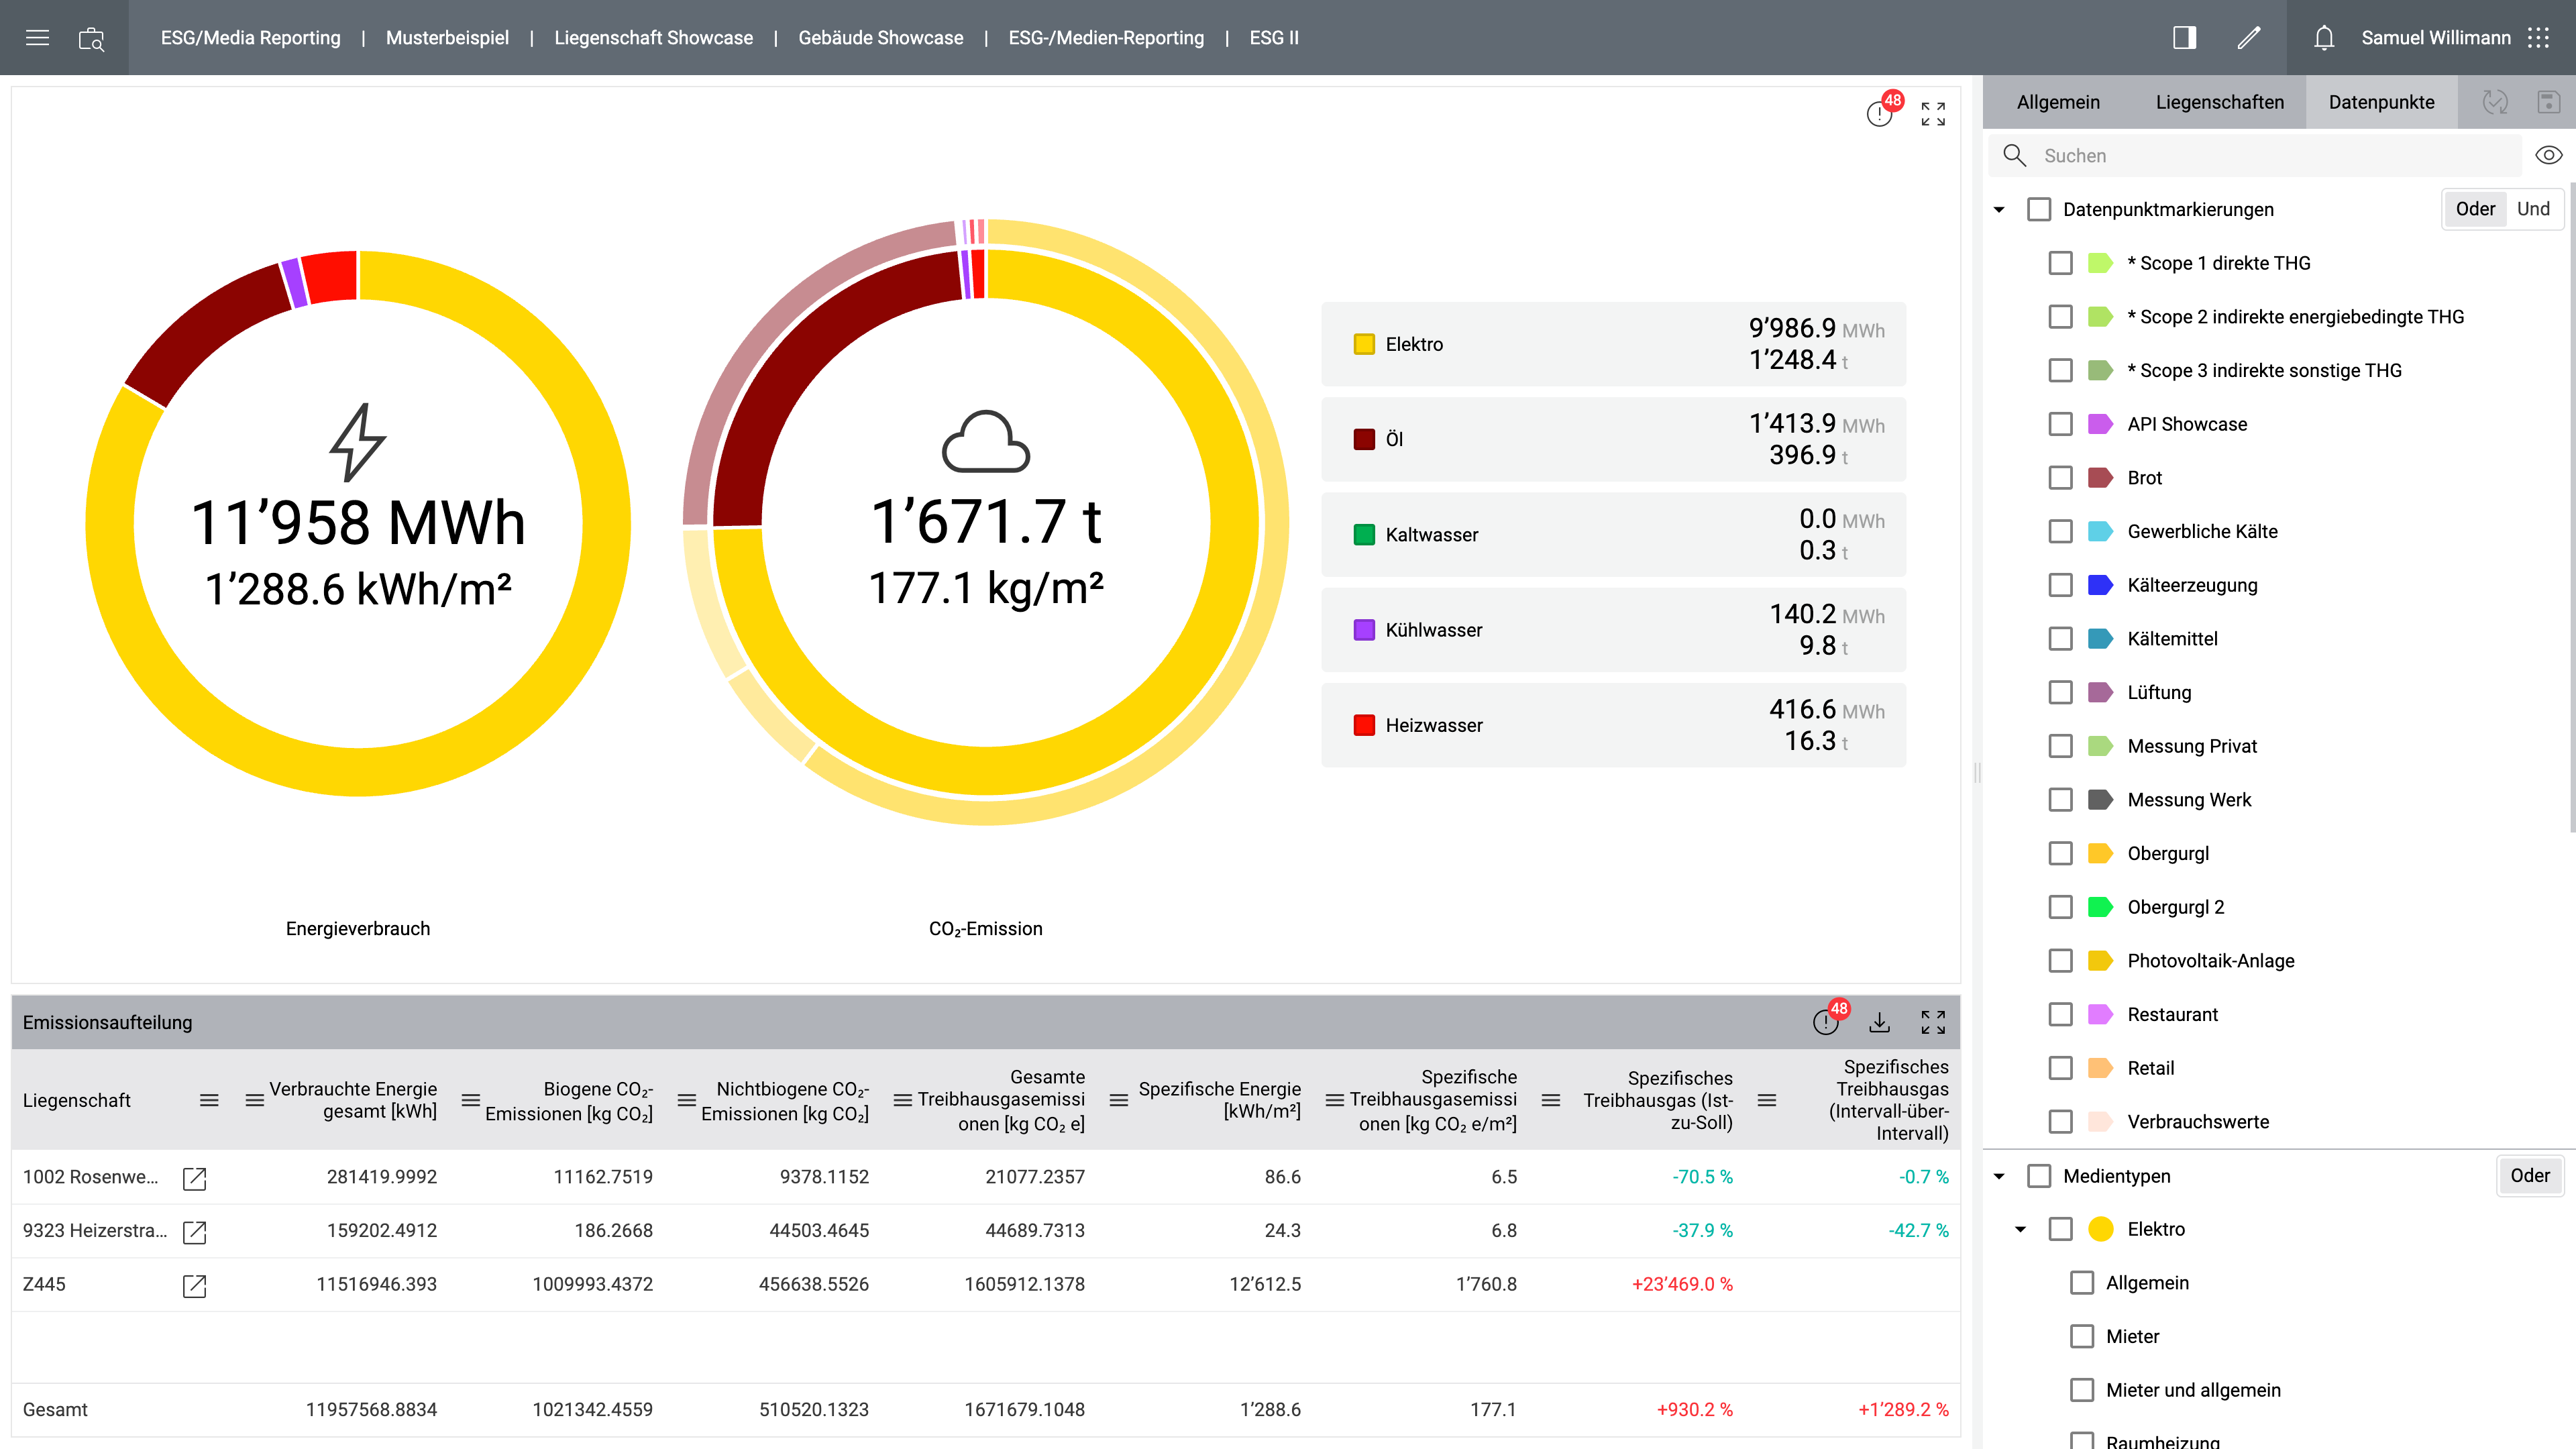Open the apps grid icon
Viewport: 2576px width, 1449px height.
[x=2538, y=38]
